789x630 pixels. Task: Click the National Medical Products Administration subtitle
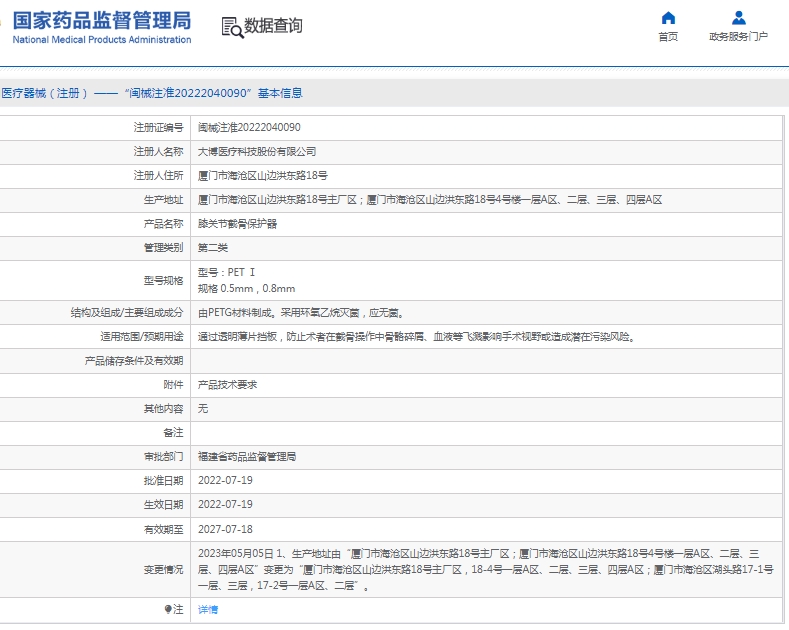pos(101,40)
